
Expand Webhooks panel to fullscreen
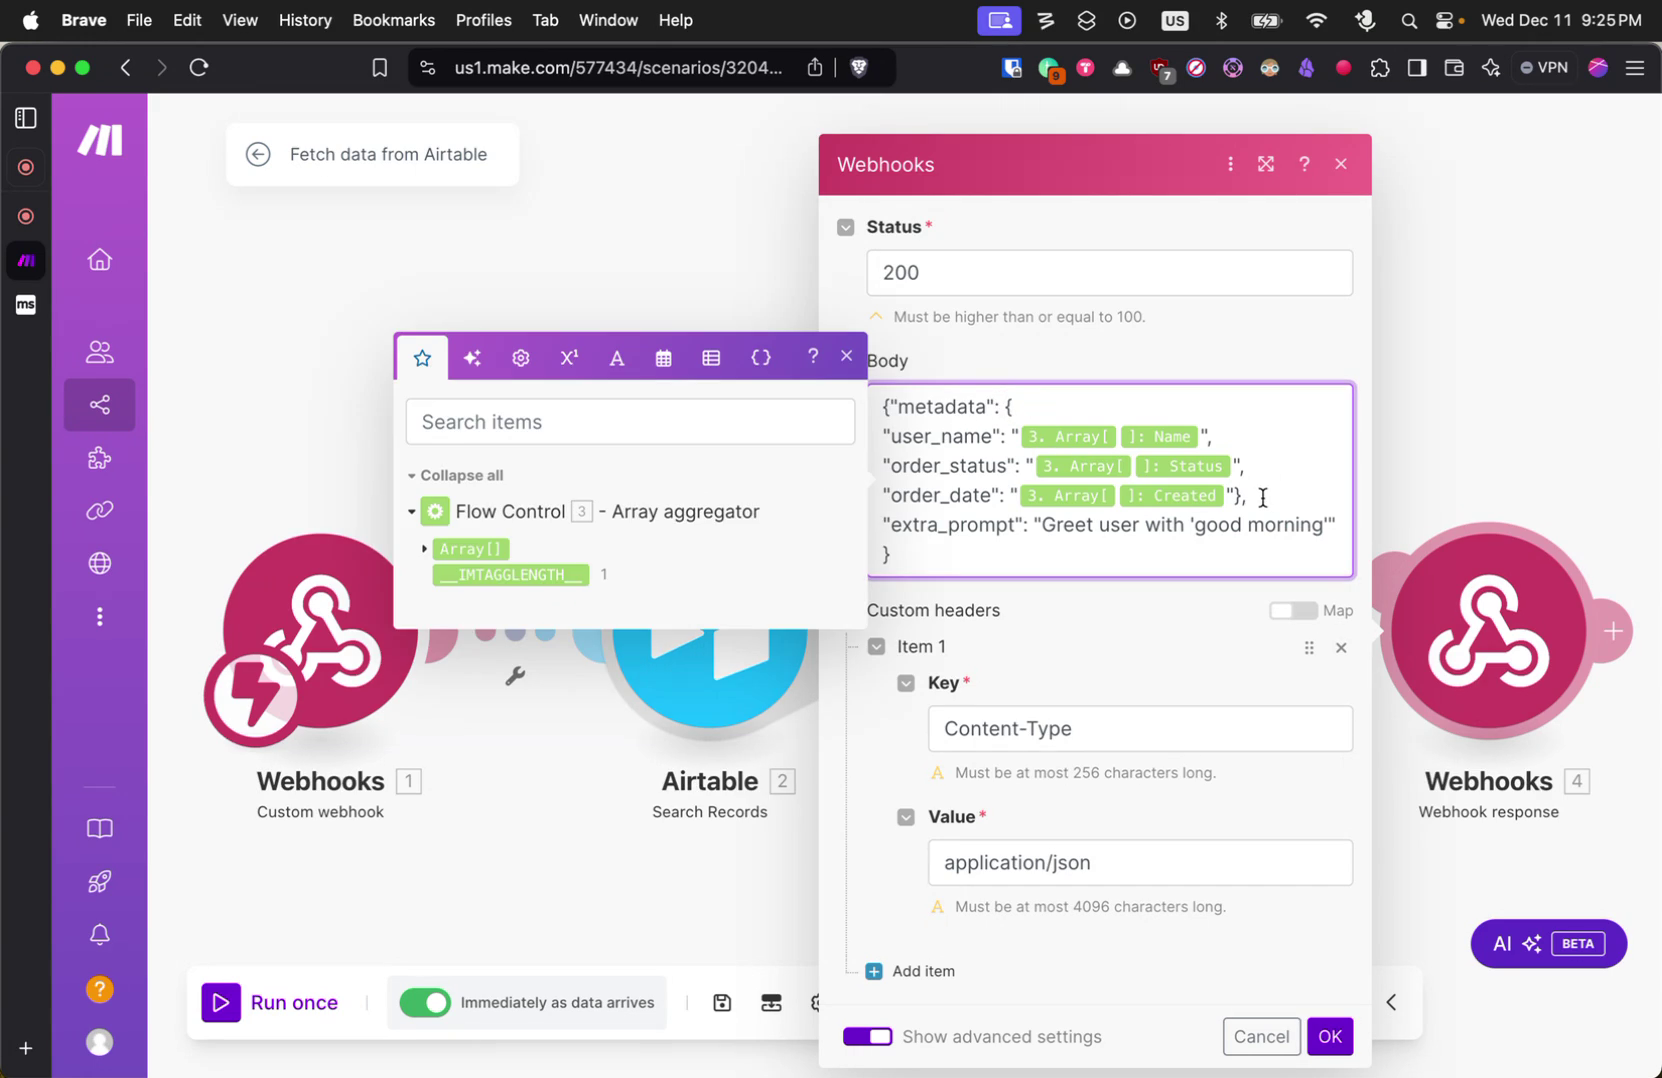point(1266,163)
